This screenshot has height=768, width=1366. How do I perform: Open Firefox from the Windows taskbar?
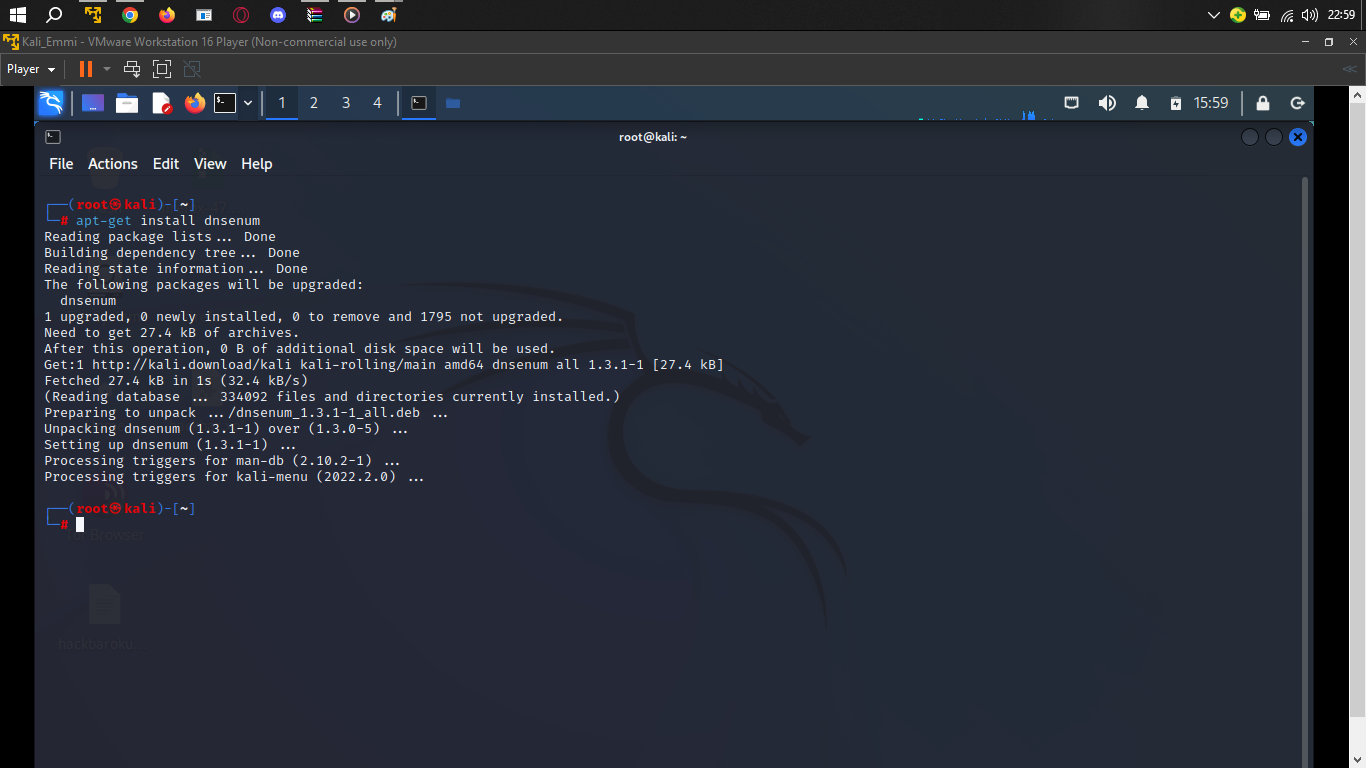click(167, 15)
